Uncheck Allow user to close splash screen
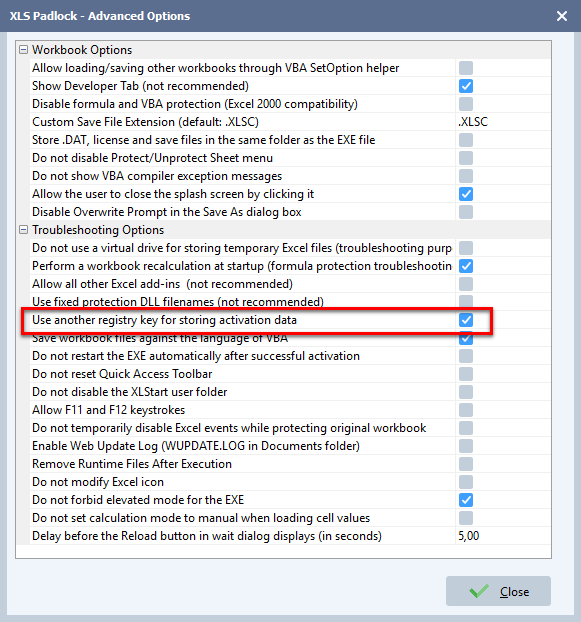 (x=466, y=194)
